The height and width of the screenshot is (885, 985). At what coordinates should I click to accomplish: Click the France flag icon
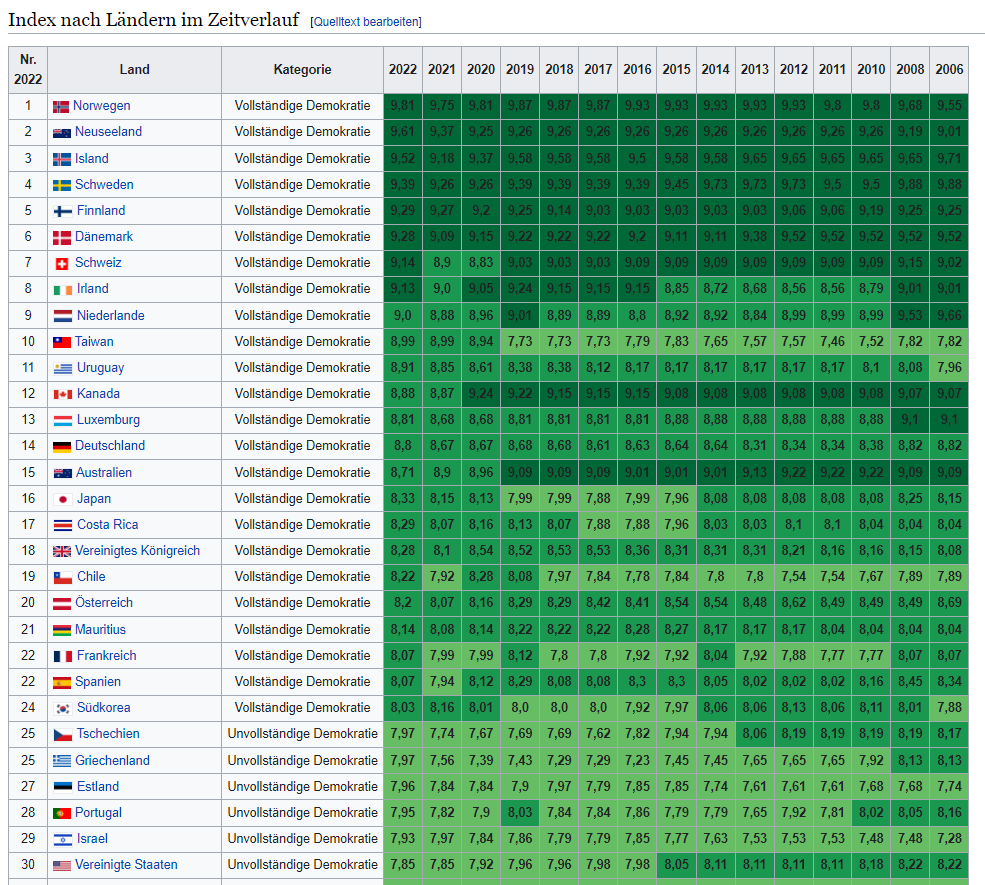click(63, 656)
